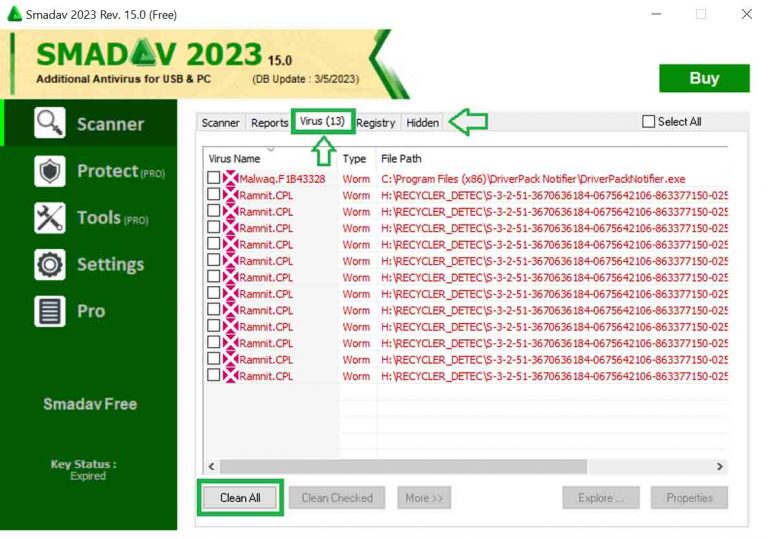
Task: Select the Scanner label in sidebar
Action: coord(111,124)
